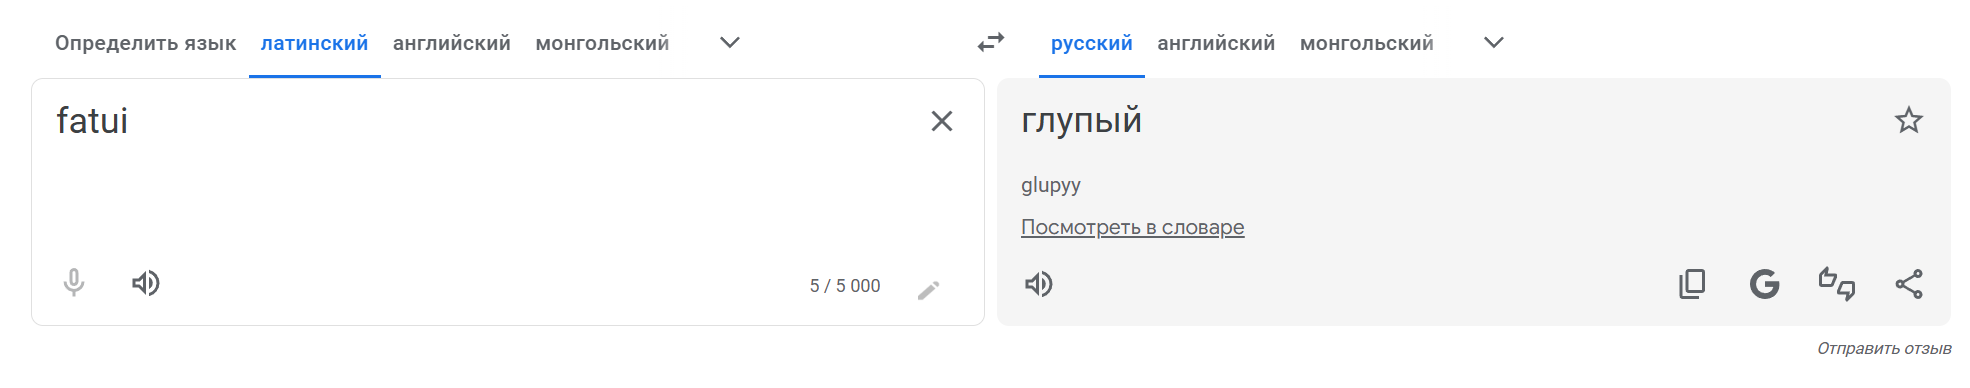Viewport: 1970px width, 388px height.
Task: Search translation with Google icon
Action: point(1765,284)
